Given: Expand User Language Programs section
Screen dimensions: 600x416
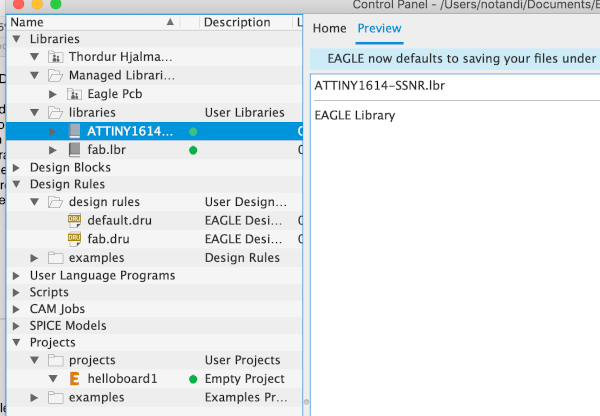Looking at the screenshot, I should pos(16,276).
